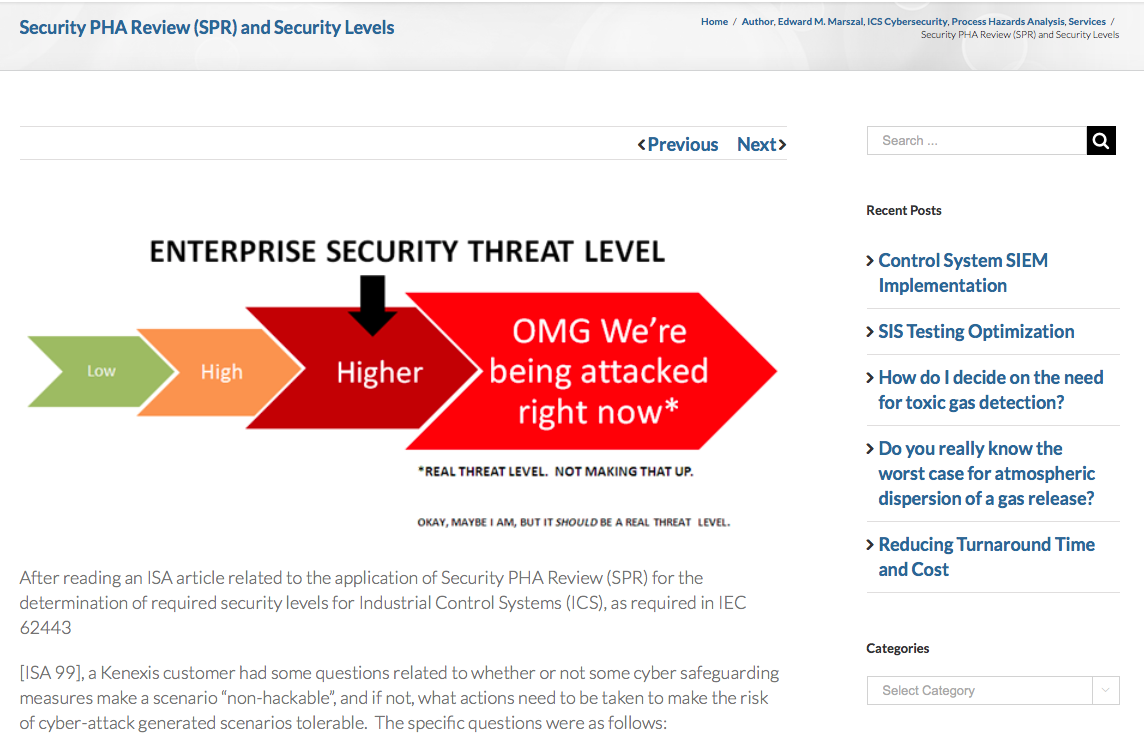The width and height of the screenshot is (1144, 744).
Task: Open ICS Cybersecurity breadcrumb category
Action: 907,22
